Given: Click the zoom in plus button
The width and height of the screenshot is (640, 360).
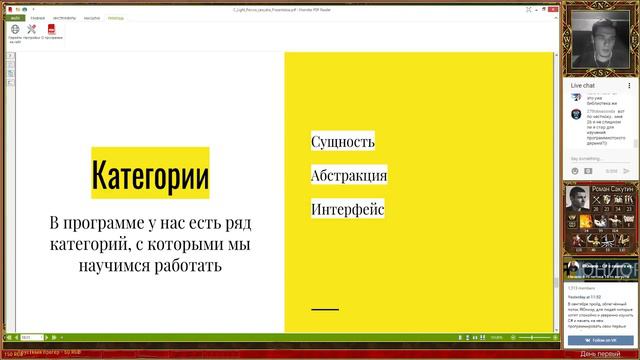Looking at the screenshot, I should click(x=555, y=338).
